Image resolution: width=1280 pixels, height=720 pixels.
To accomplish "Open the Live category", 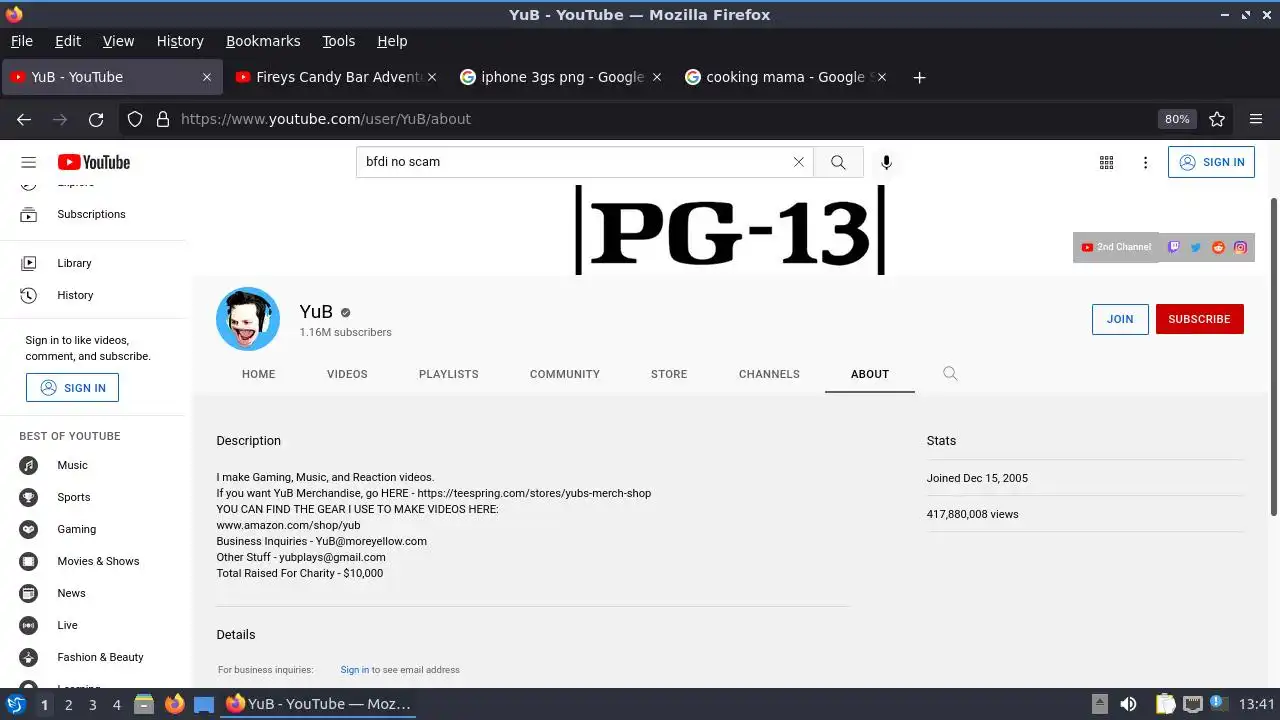I will pyautogui.click(x=93, y=625).
